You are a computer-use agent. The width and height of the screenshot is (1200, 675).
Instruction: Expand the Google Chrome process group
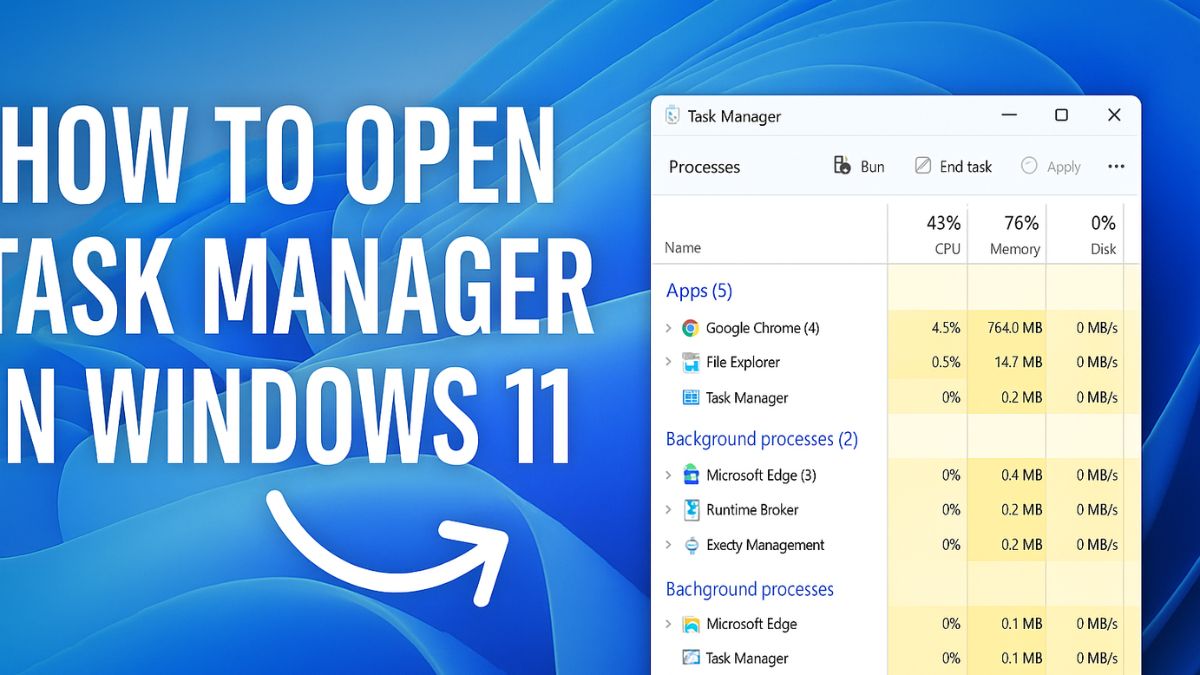coord(669,327)
